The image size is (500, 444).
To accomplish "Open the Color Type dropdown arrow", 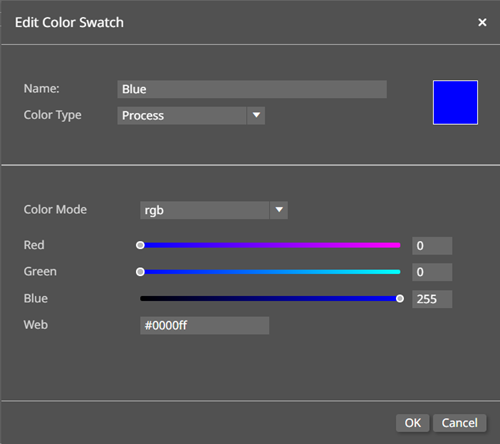I will click(x=256, y=115).
